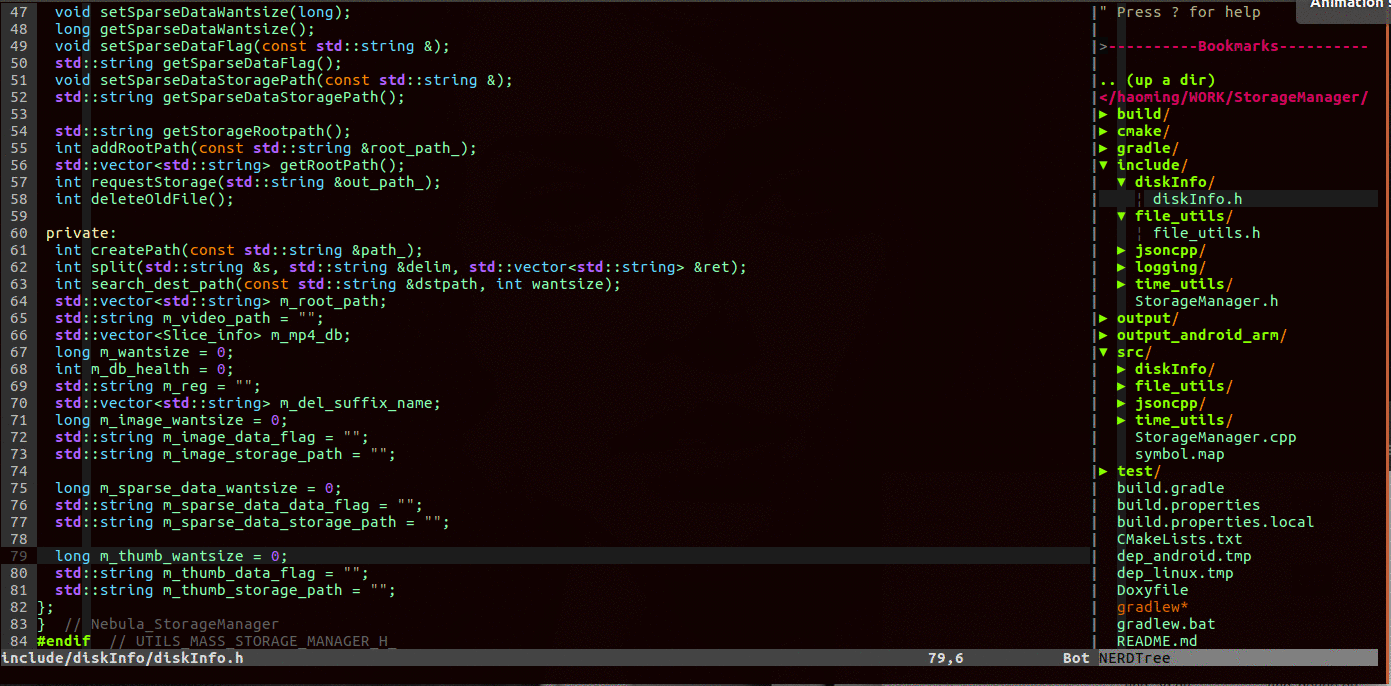Click on m_thumb_wantsize line 79
This screenshot has width=1391, height=686.
point(171,556)
